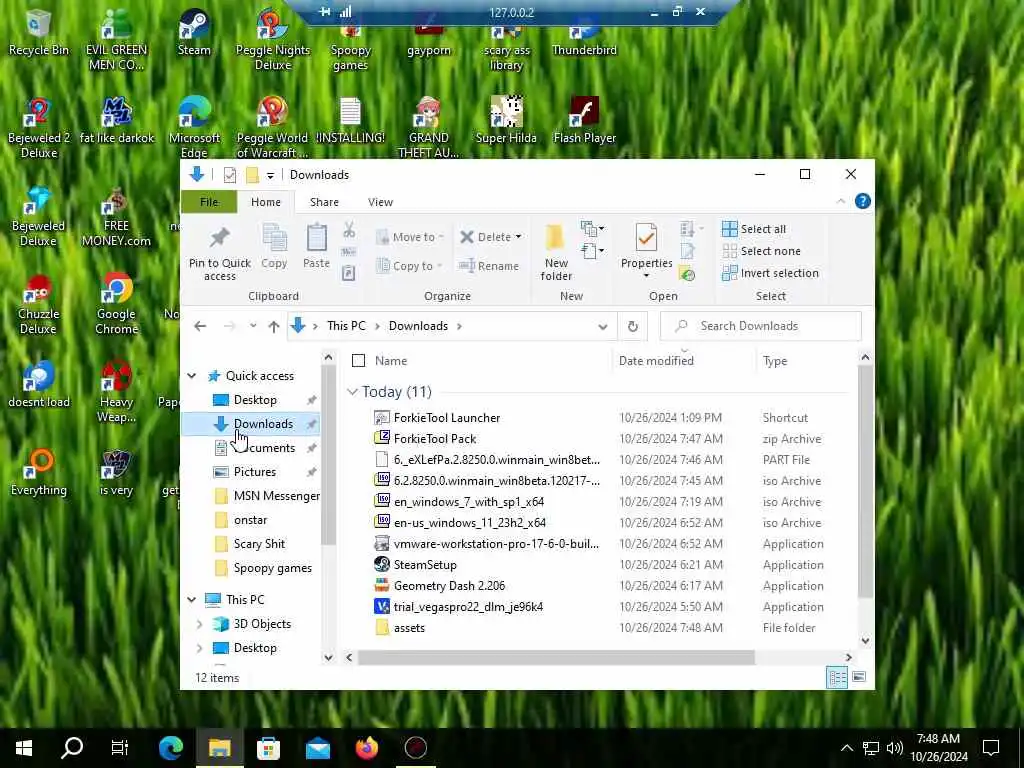Sort by Date modified column header
The width and height of the screenshot is (1024, 768).
(x=656, y=360)
